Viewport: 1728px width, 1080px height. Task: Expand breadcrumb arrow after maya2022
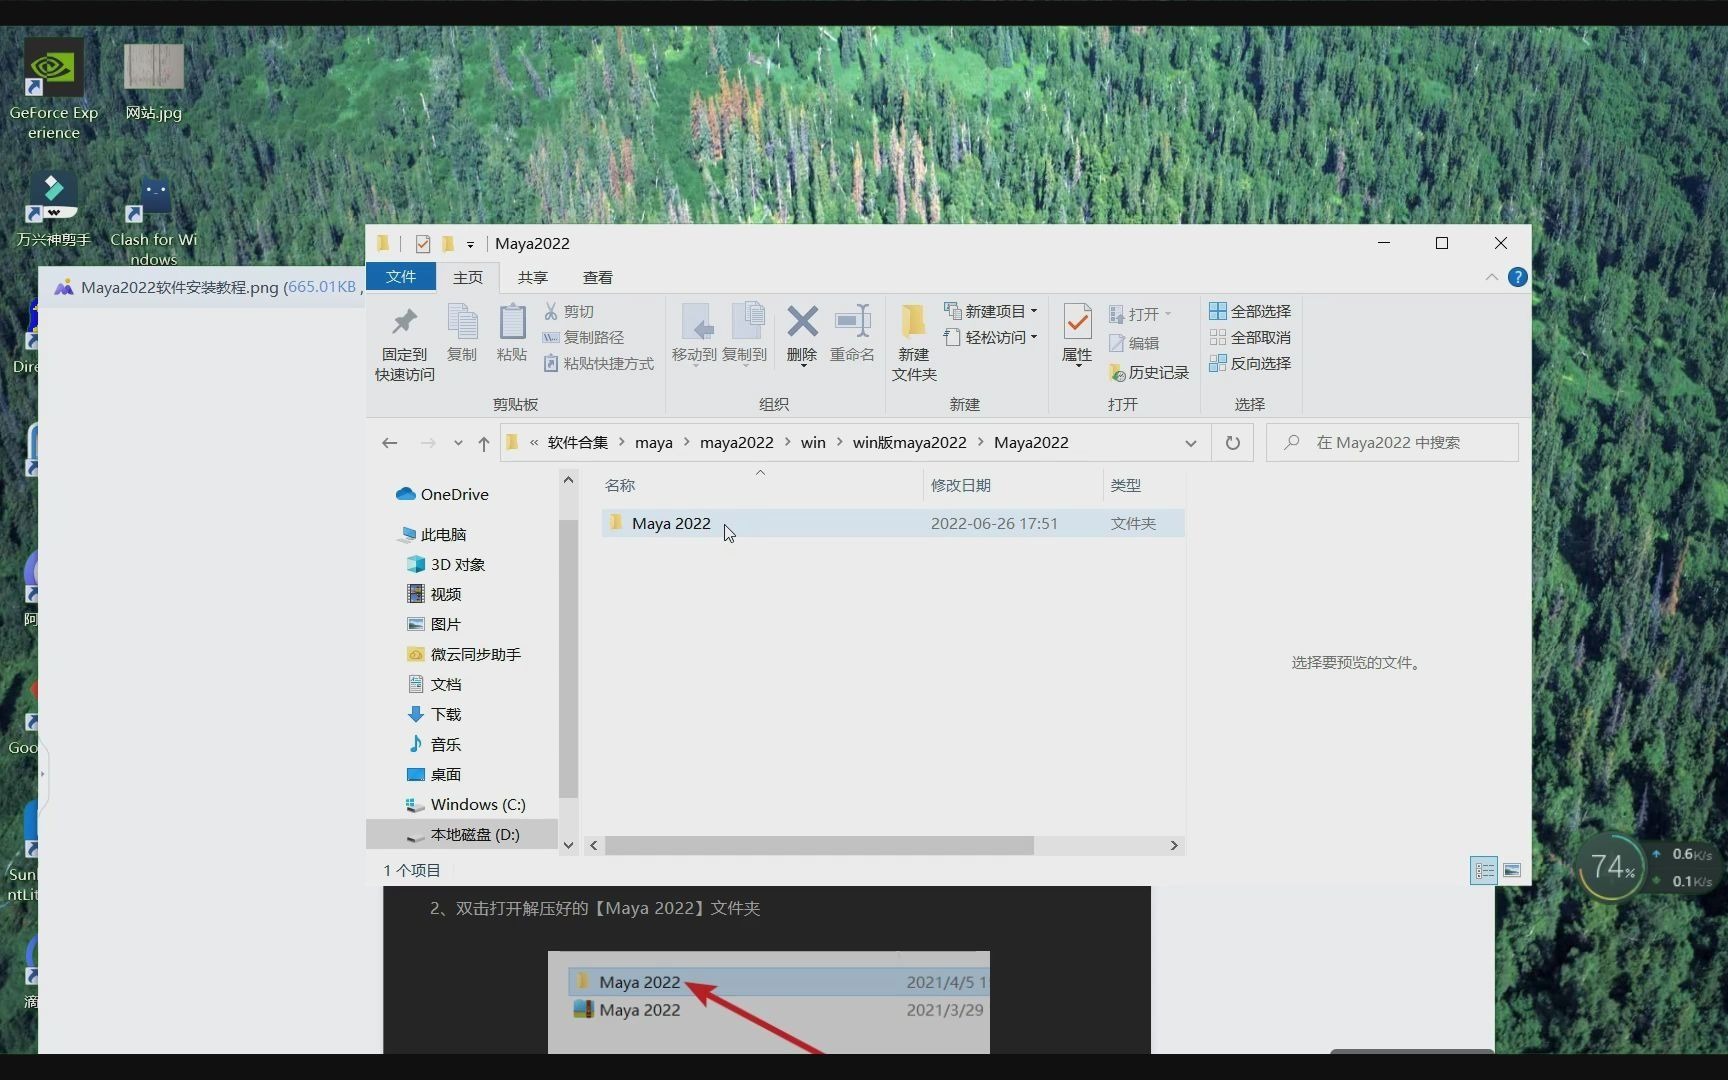pyautogui.click(x=787, y=442)
